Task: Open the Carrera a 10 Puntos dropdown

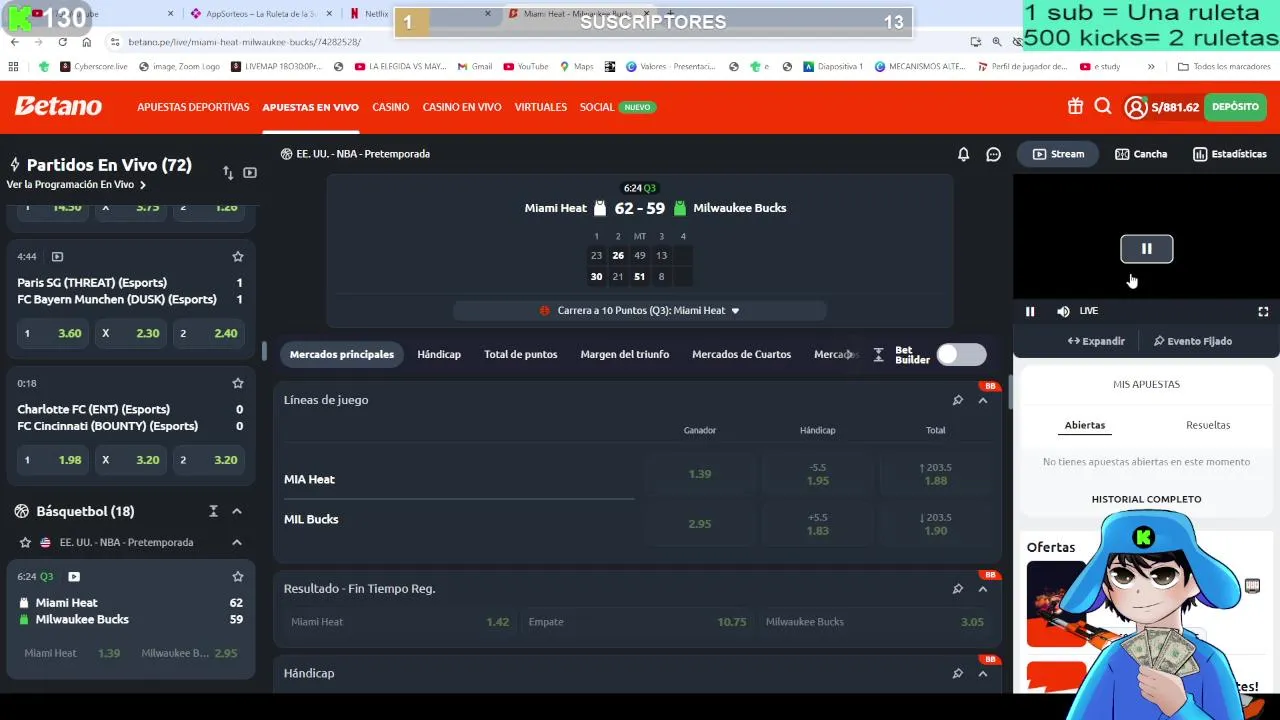Action: [640, 311]
